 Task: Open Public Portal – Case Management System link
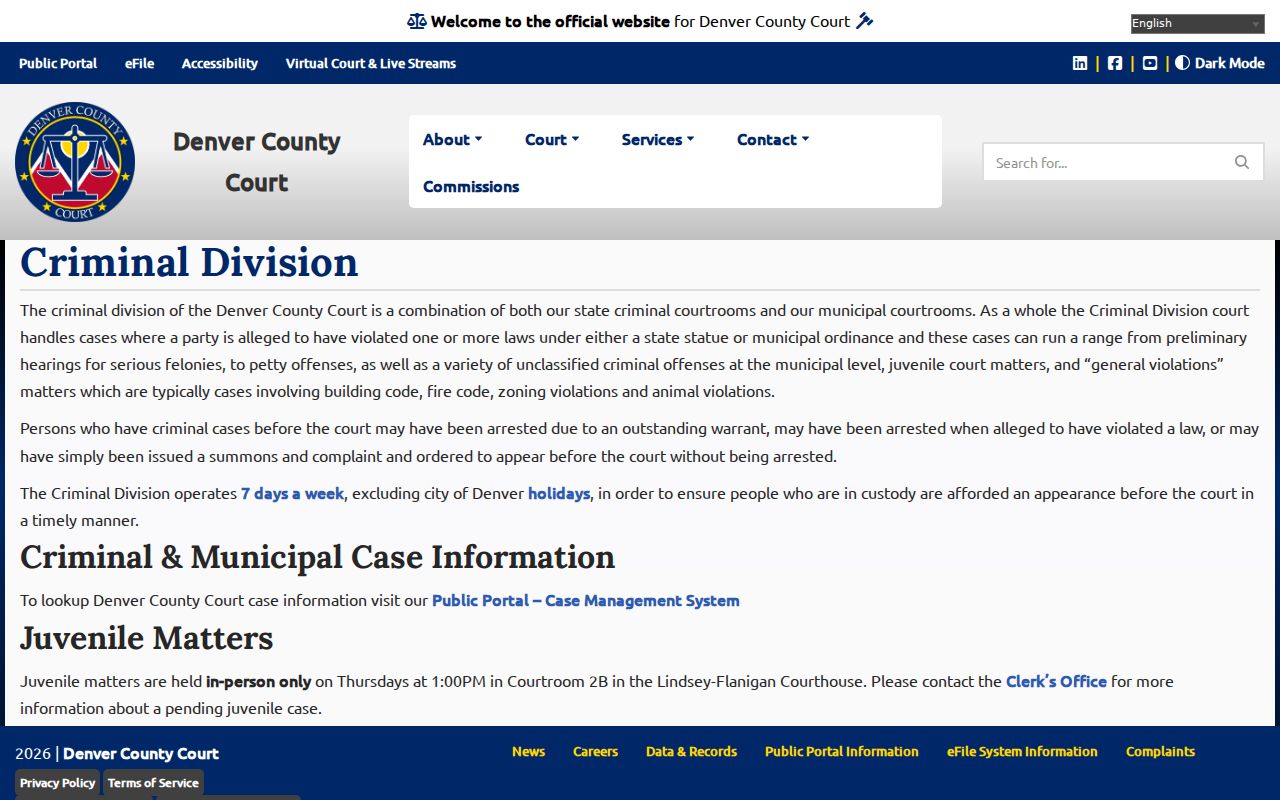click(586, 601)
